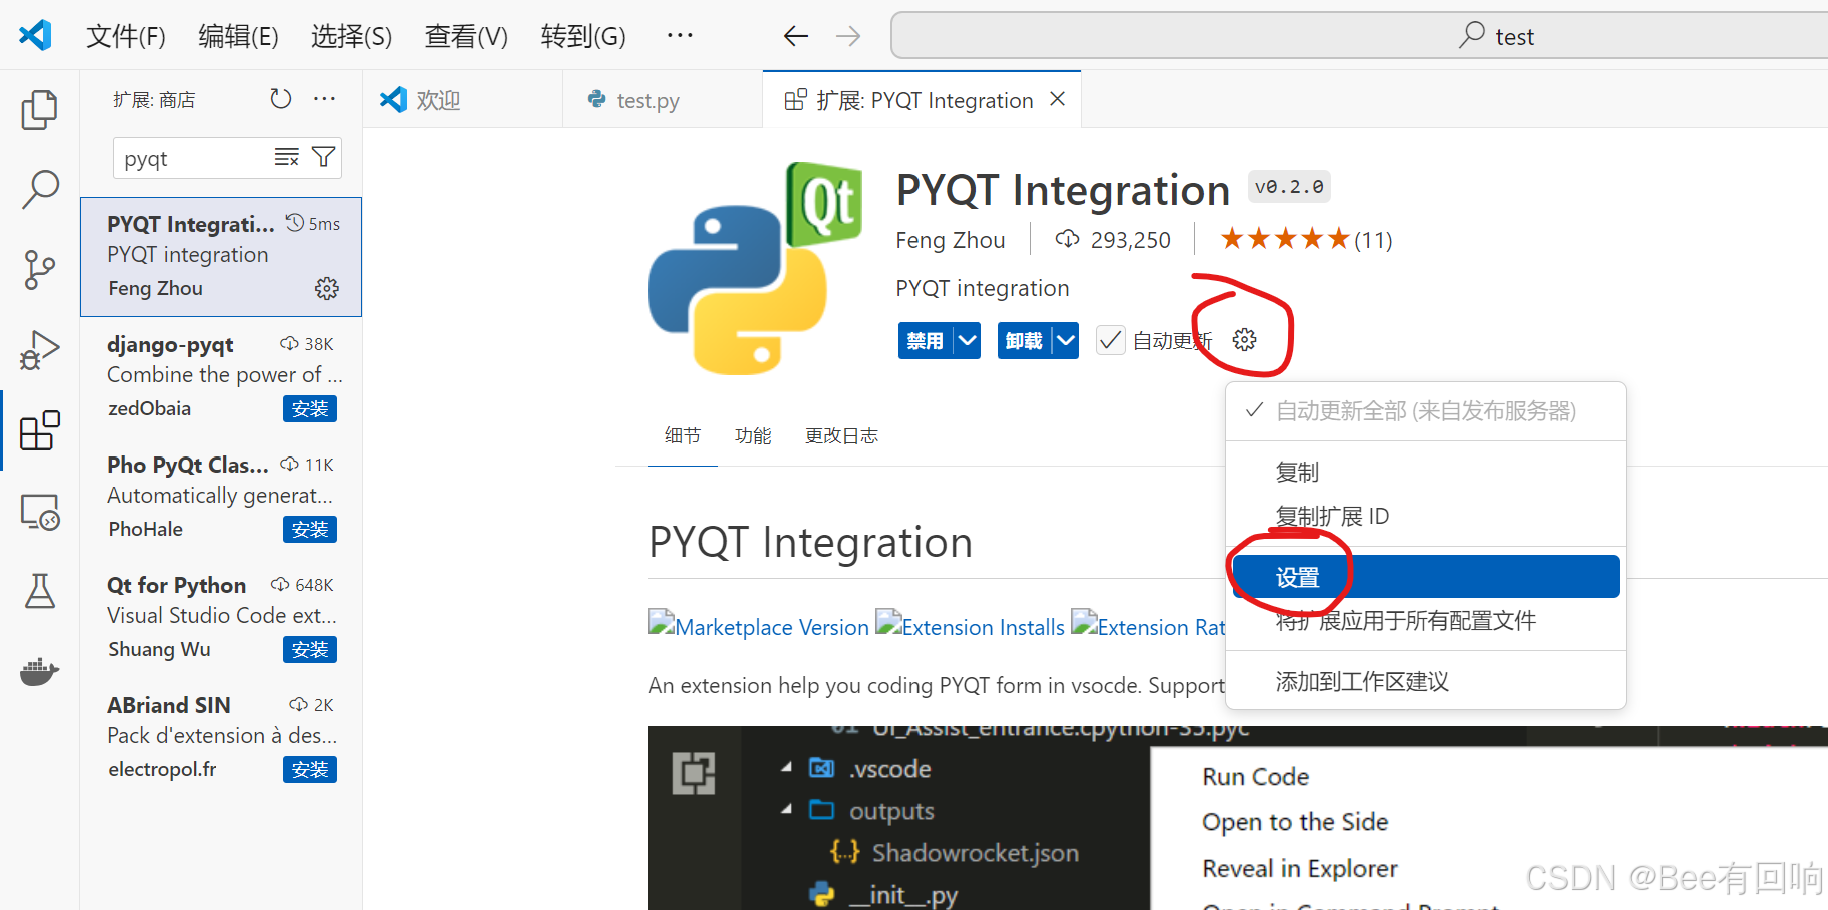The height and width of the screenshot is (910, 1828).
Task: Click the PYQT Integration extension logo
Action: point(755,268)
